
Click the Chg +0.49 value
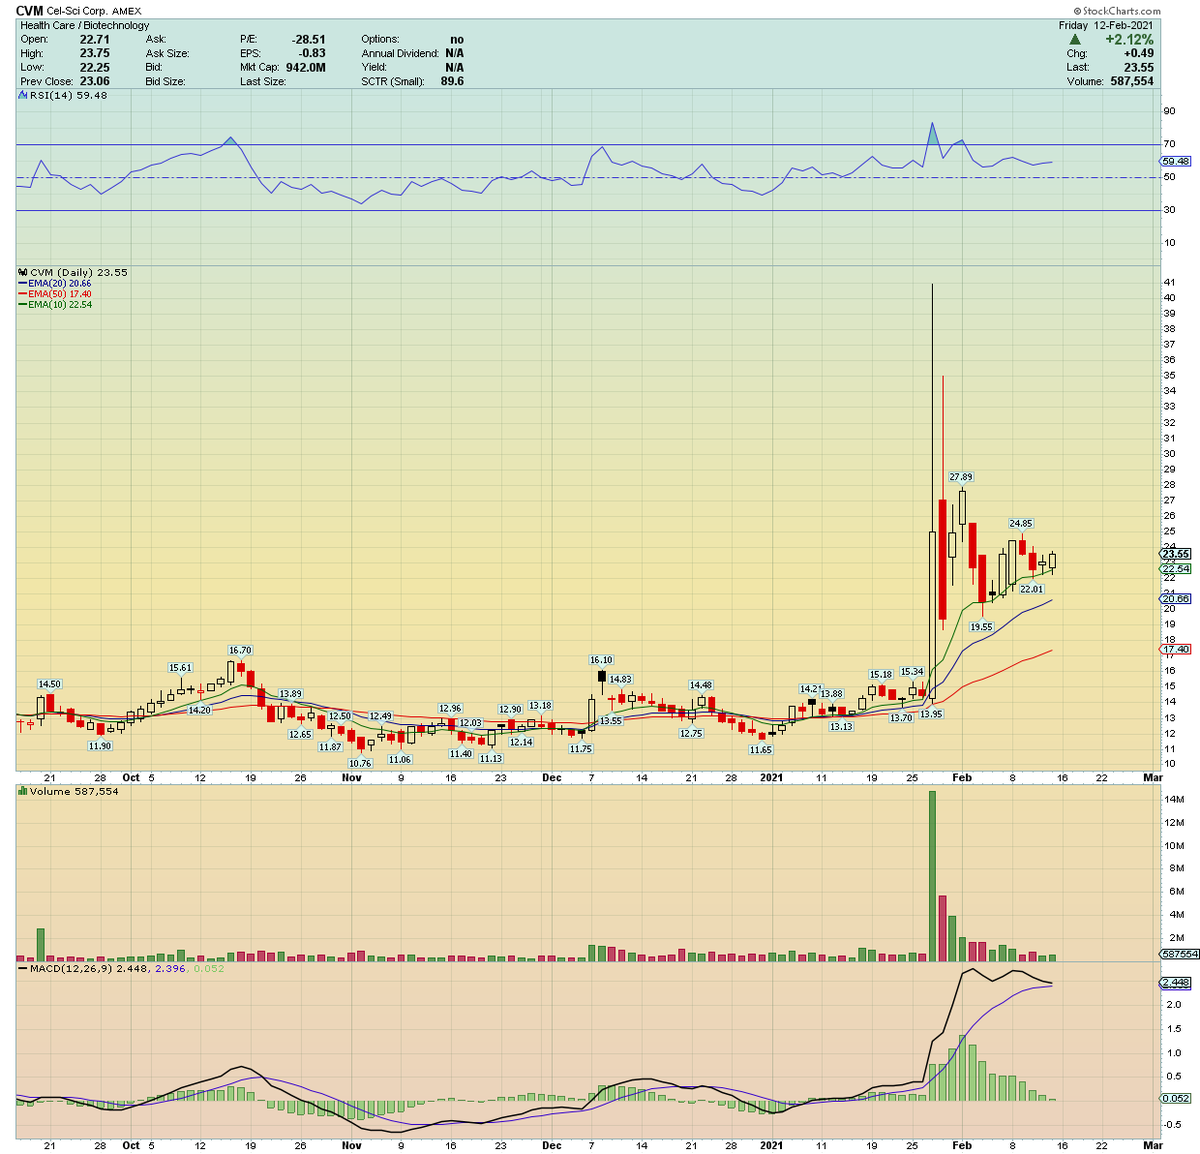point(1138,54)
